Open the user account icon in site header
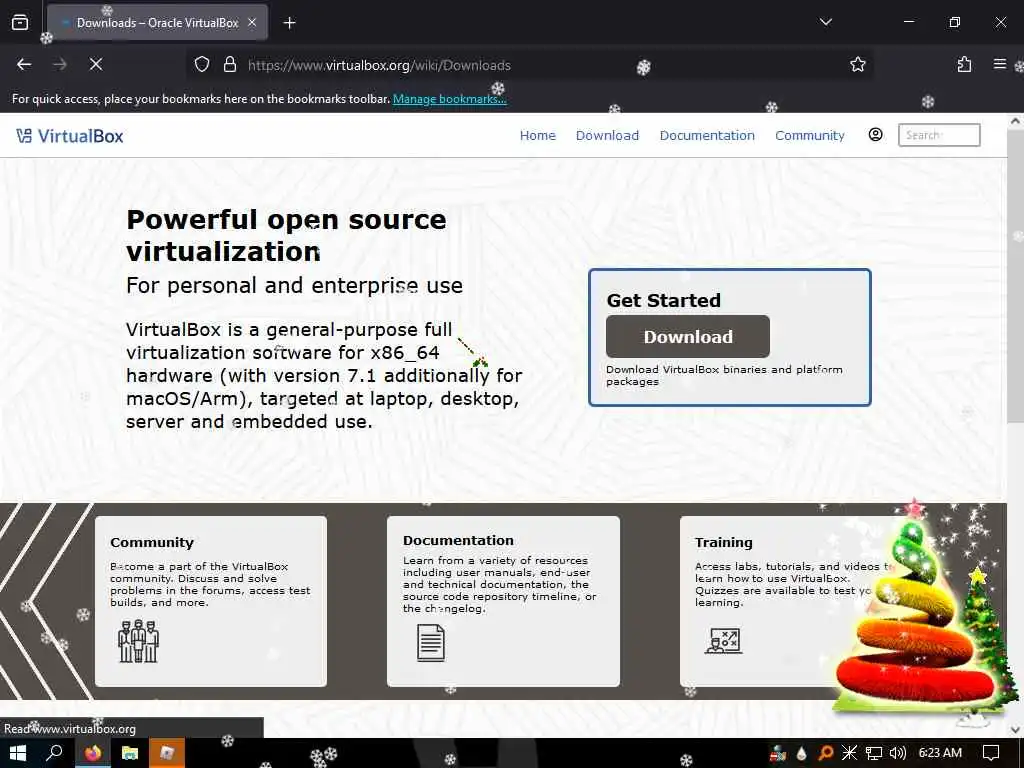 875,135
